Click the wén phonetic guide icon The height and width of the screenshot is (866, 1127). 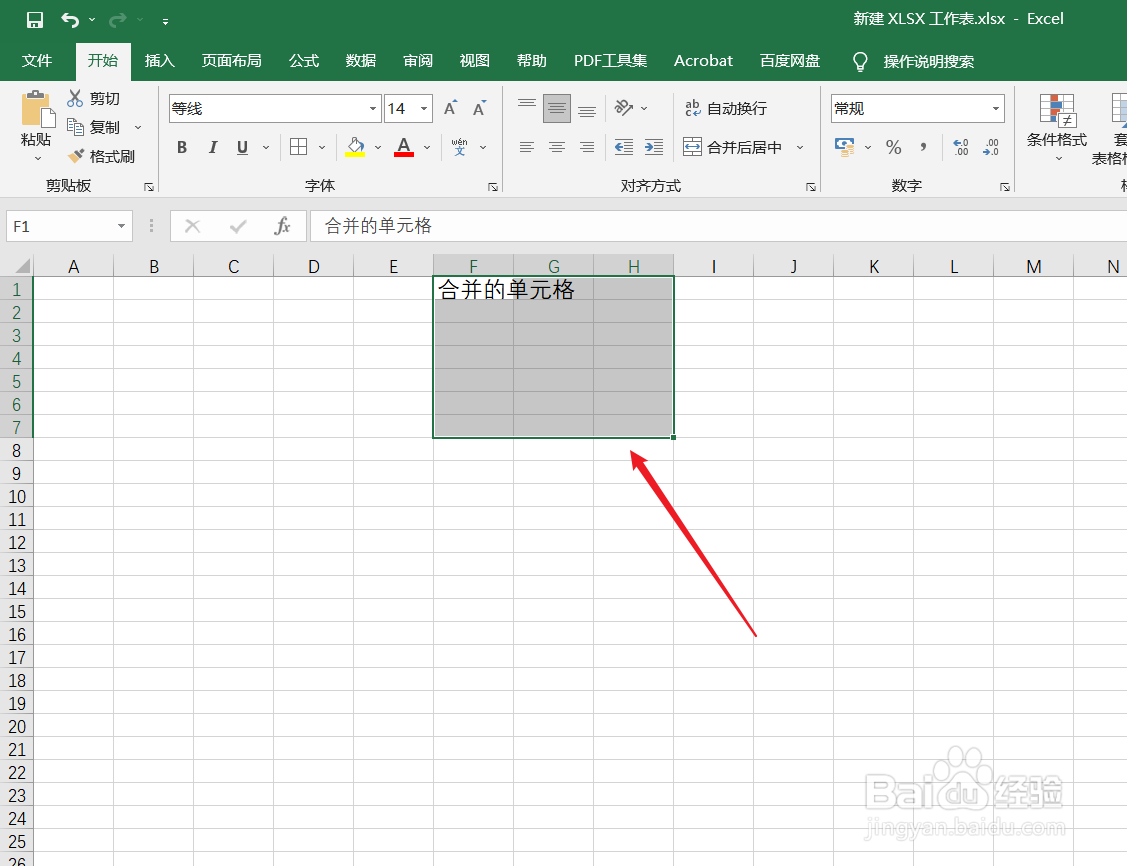click(459, 147)
